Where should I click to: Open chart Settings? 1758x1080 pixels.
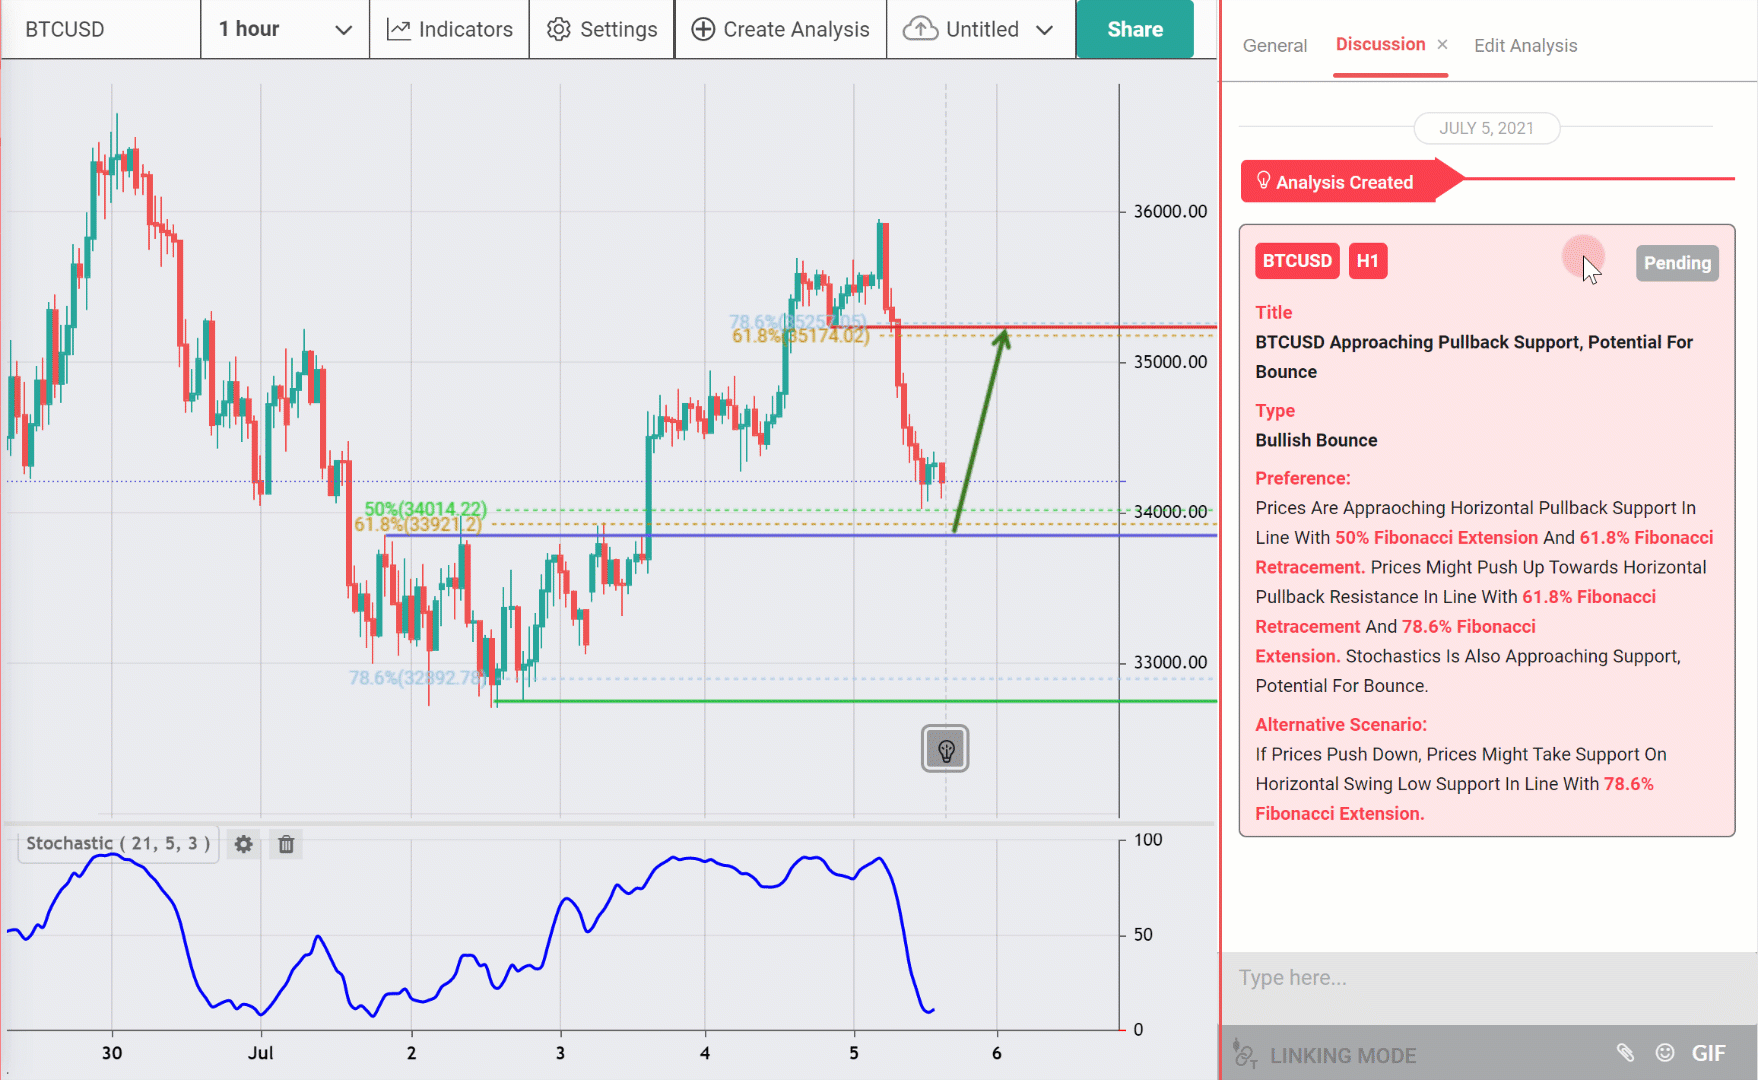coord(602,29)
